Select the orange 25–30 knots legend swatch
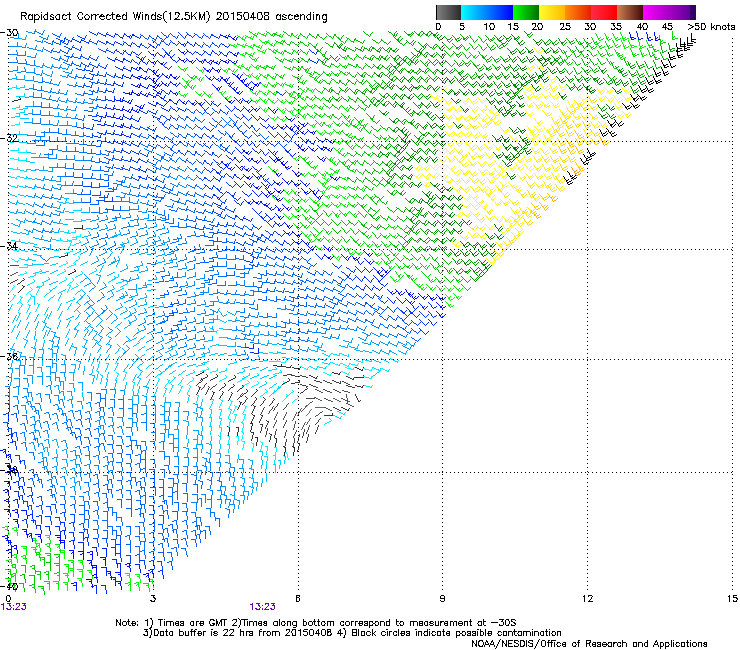 click(578, 12)
